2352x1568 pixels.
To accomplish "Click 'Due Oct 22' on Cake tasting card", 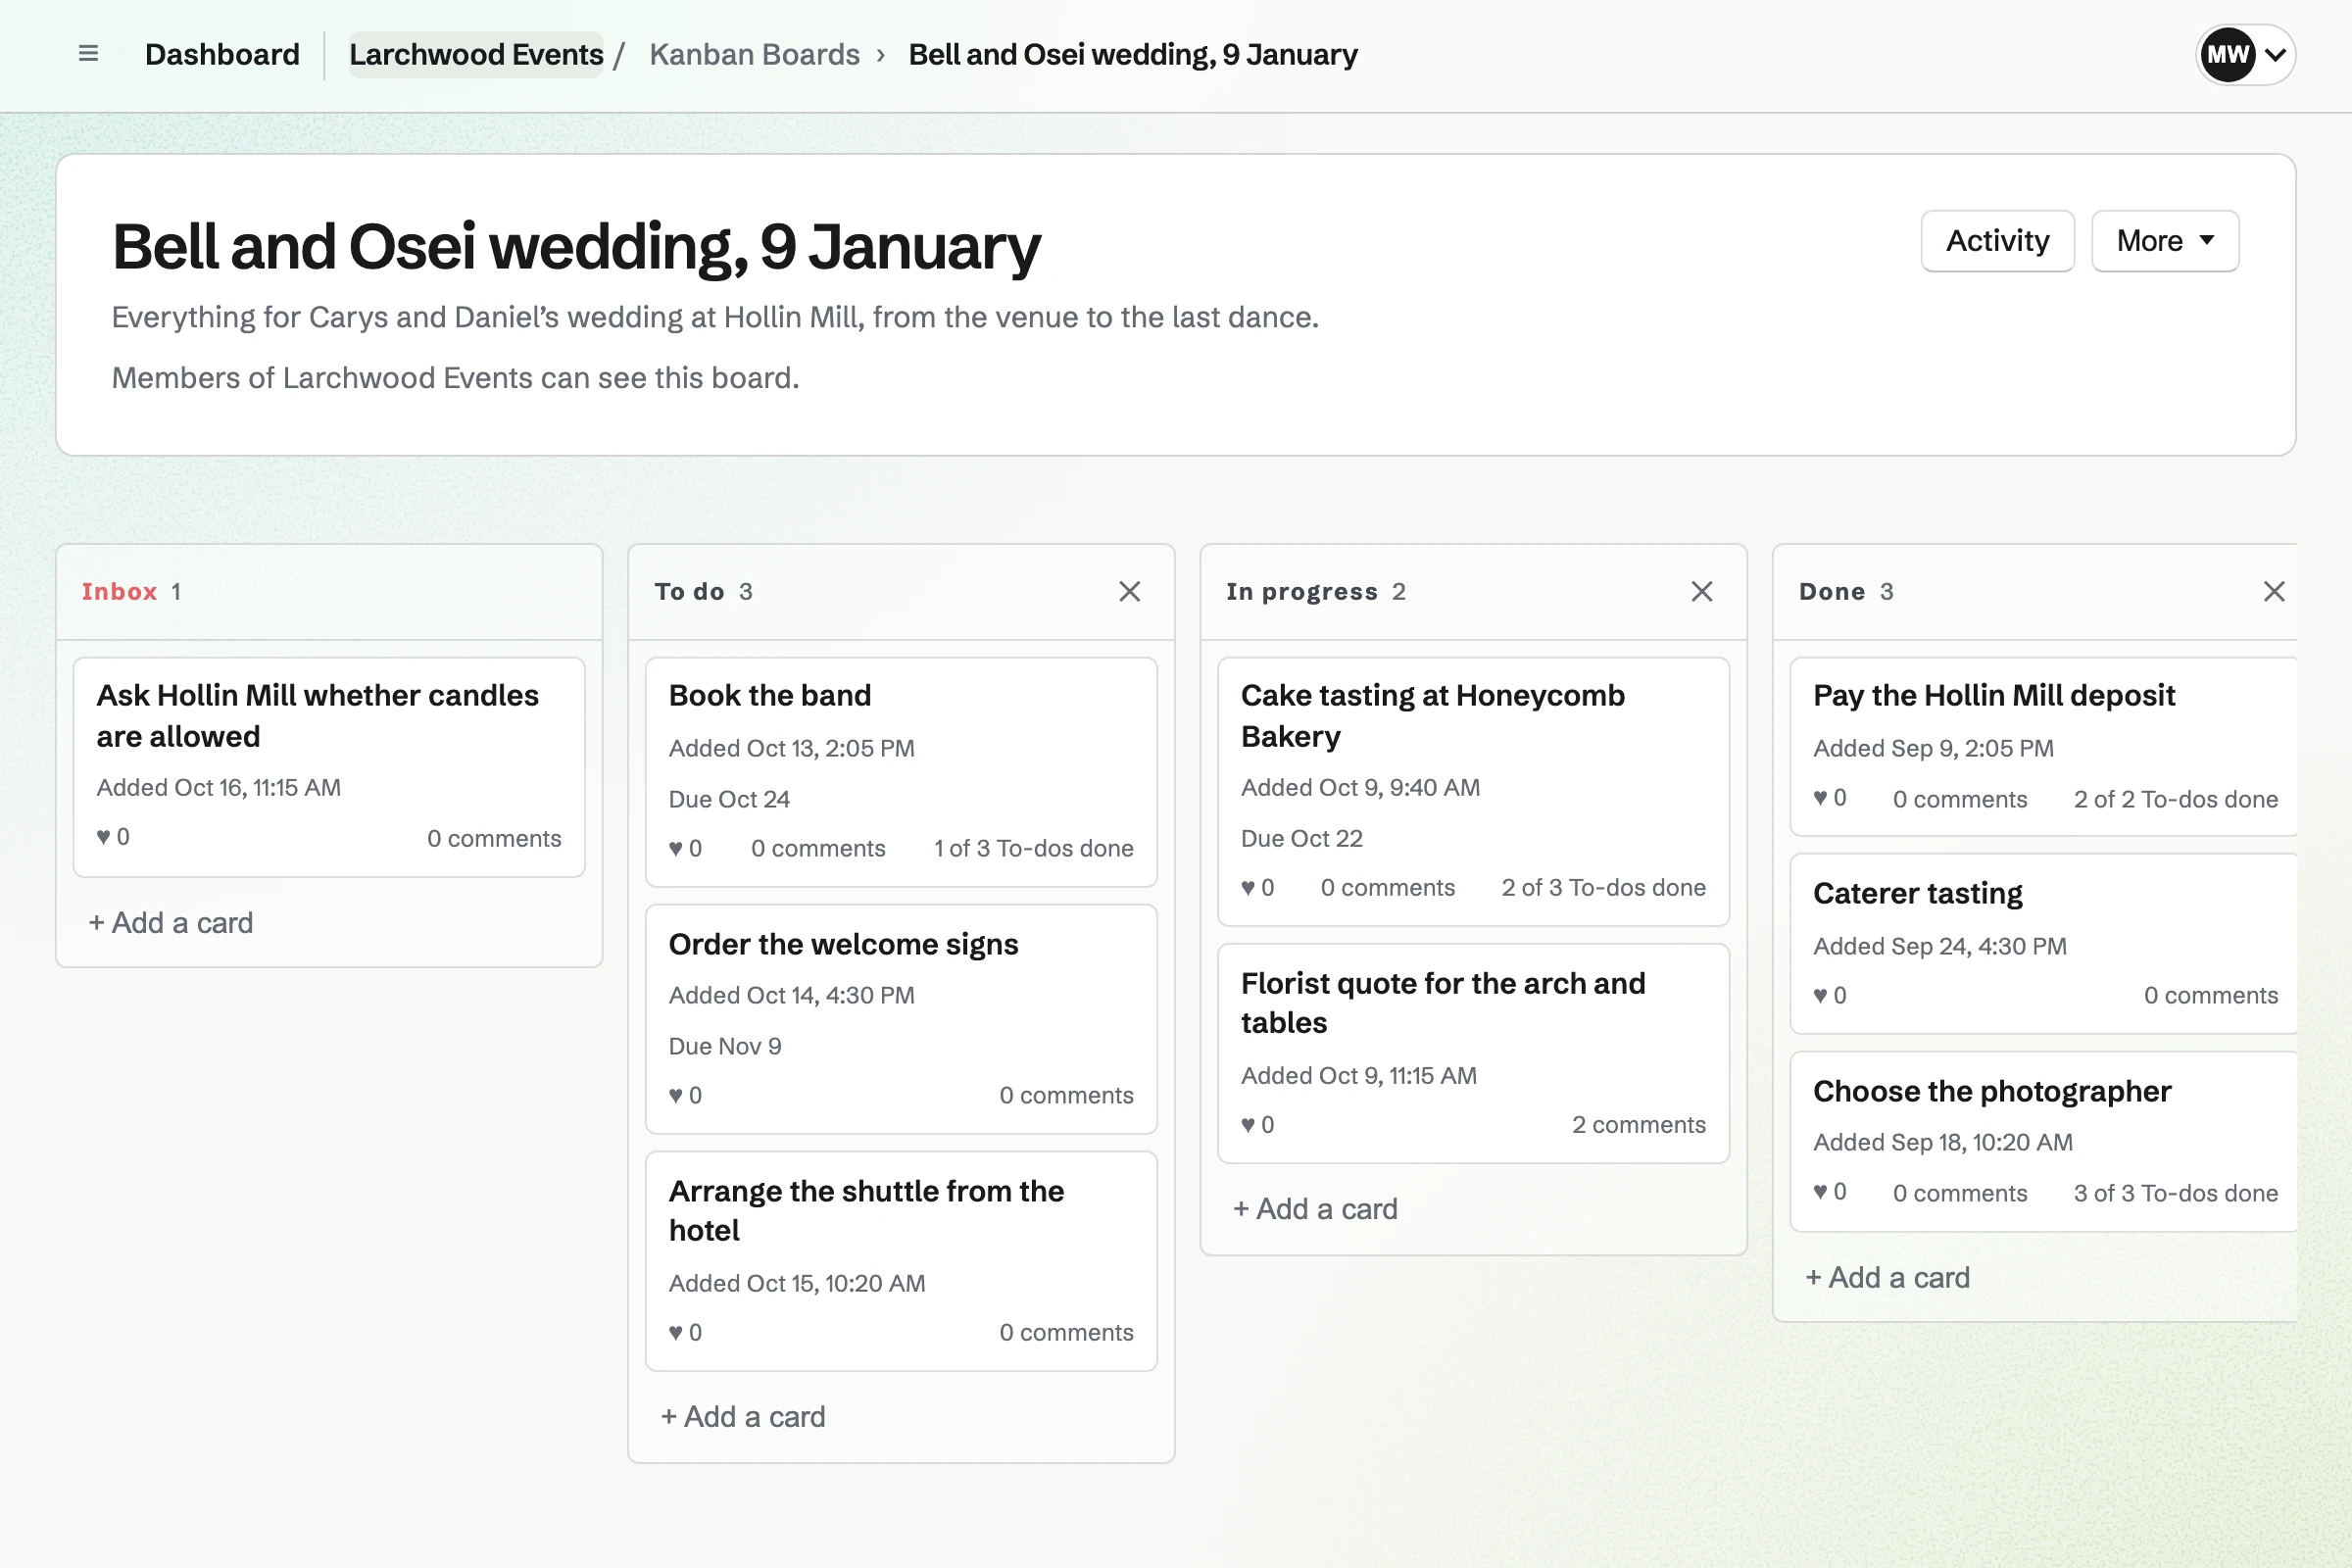I will tap(1301, 838).
